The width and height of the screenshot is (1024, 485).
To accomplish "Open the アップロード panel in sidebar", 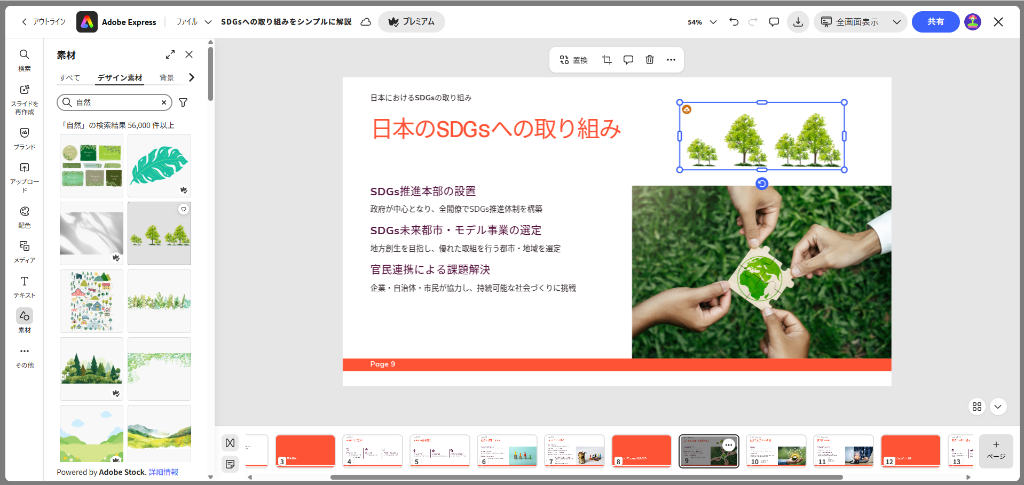I will coord(24,176).
